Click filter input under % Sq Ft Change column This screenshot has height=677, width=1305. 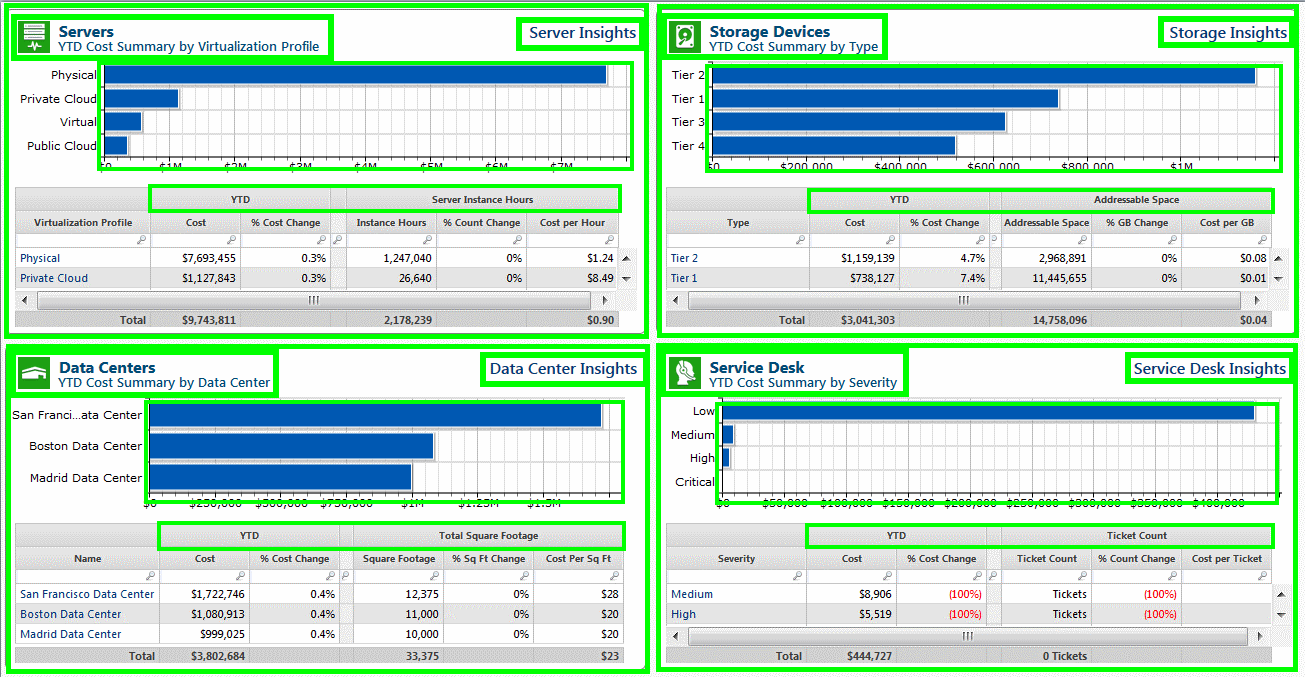[x=487, y=576]
